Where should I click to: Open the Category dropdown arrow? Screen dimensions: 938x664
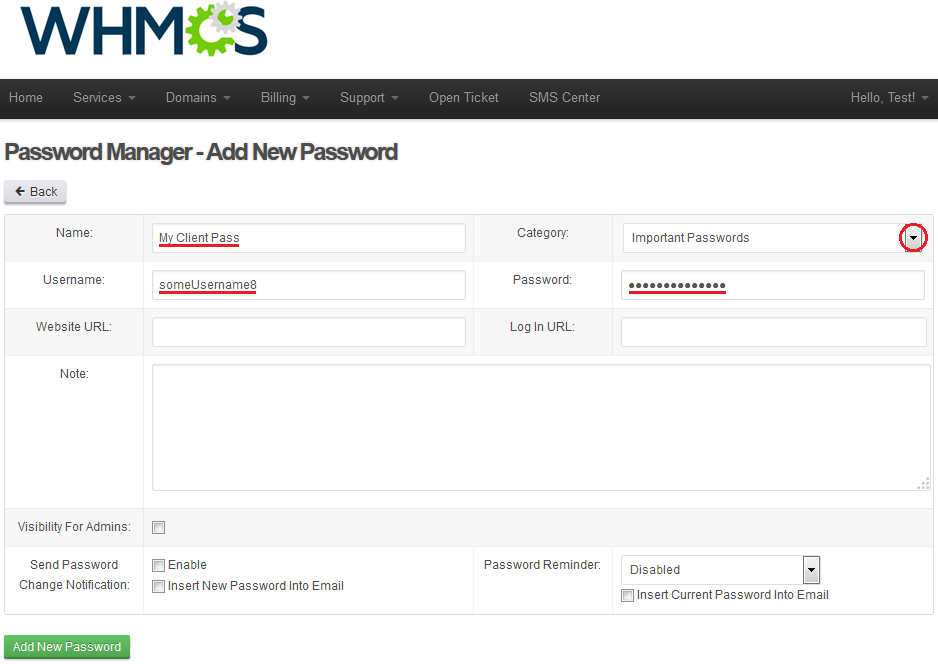click(x=913, y=238)
